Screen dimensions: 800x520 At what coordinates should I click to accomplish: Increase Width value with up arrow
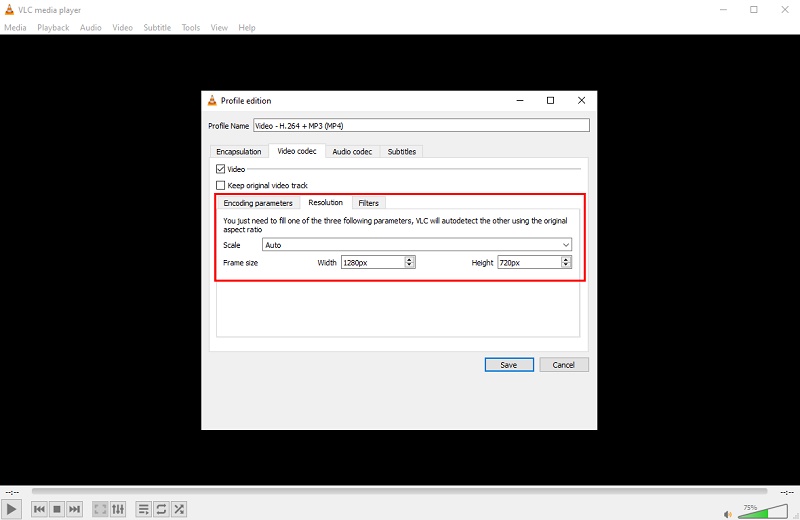409,259
